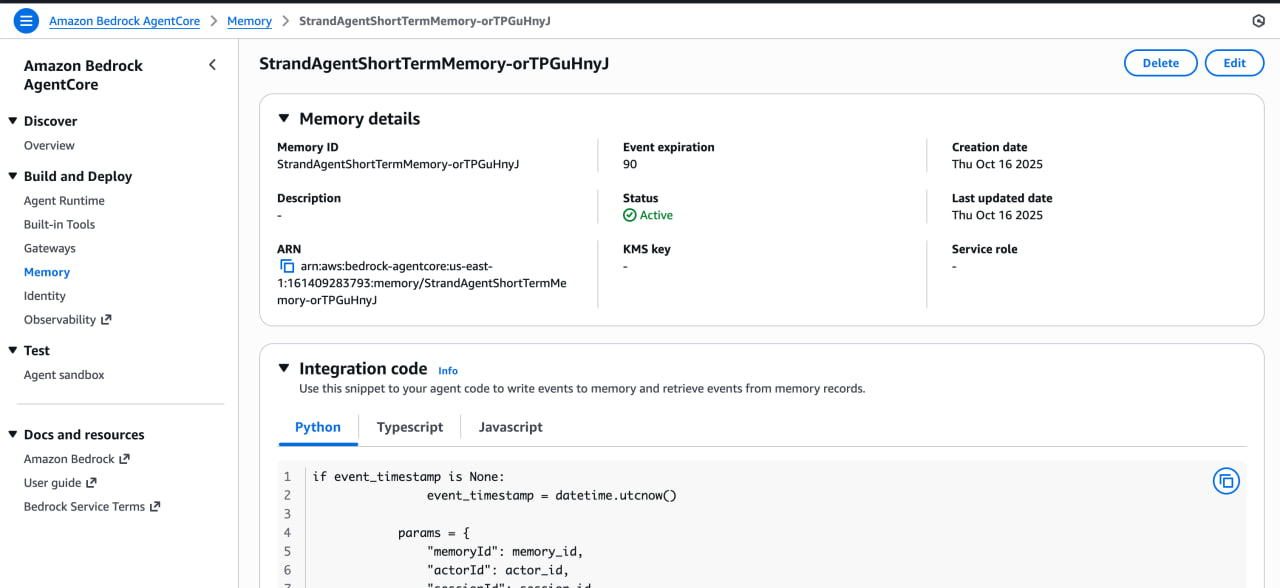This screenshot has width=1280, height=588.
Task: Collapse the sidebar with the chevron icon
Action: click(212, 65)
